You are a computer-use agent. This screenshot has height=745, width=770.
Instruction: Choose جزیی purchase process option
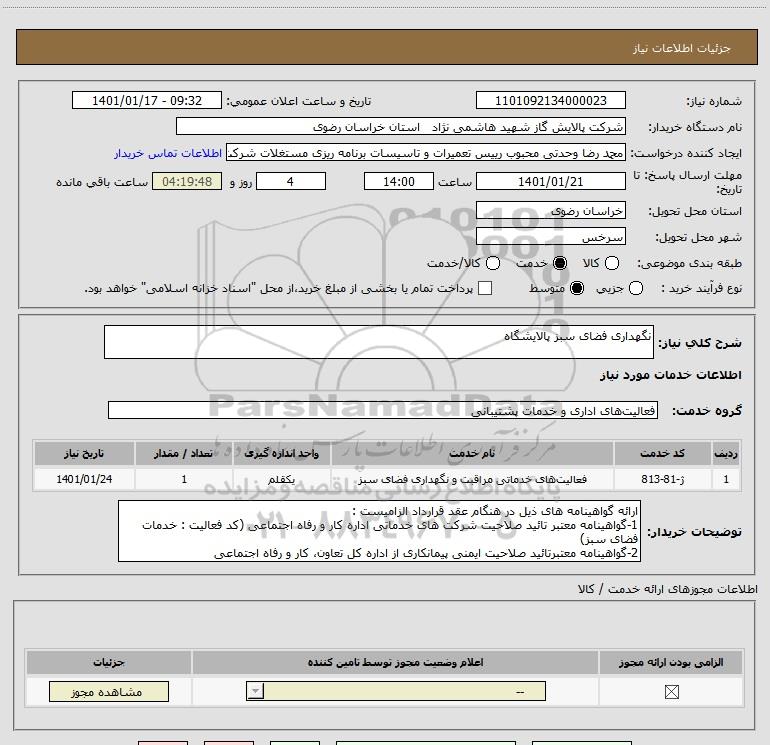635,288
